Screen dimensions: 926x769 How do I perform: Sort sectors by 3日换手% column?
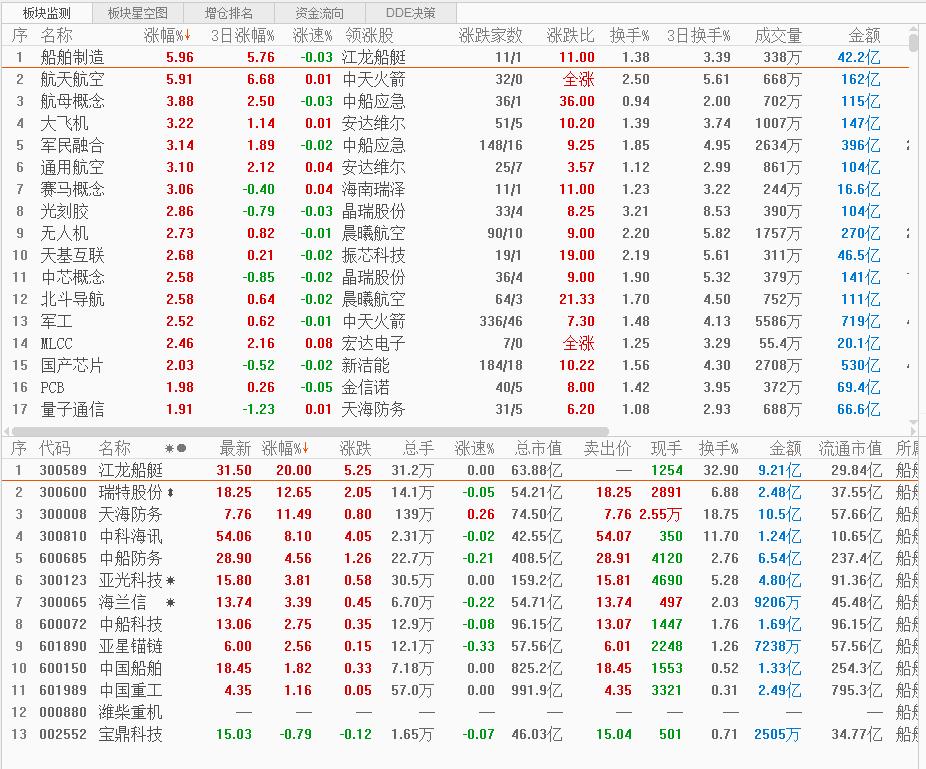pyautogui.click(x=699, y=35)
